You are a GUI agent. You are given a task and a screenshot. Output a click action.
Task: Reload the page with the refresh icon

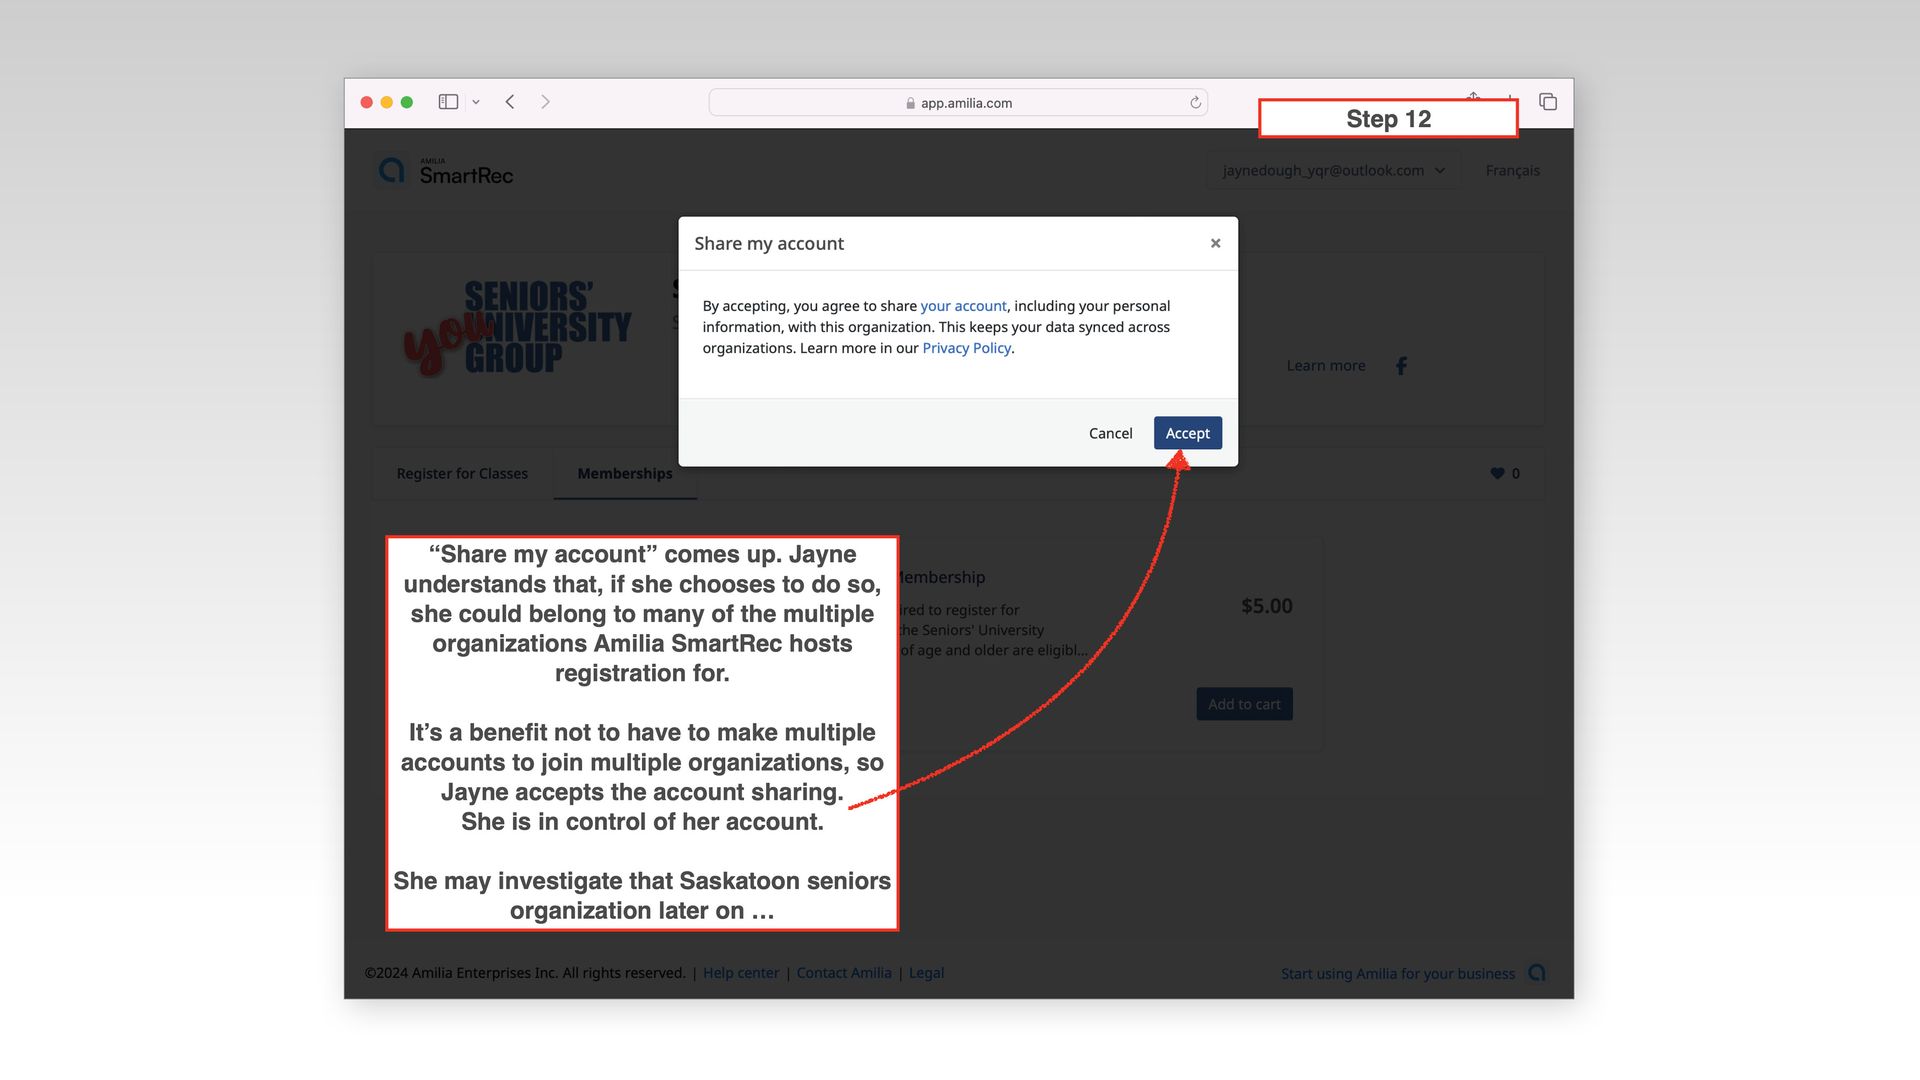pyautogui.click(x=1195, y=103)
